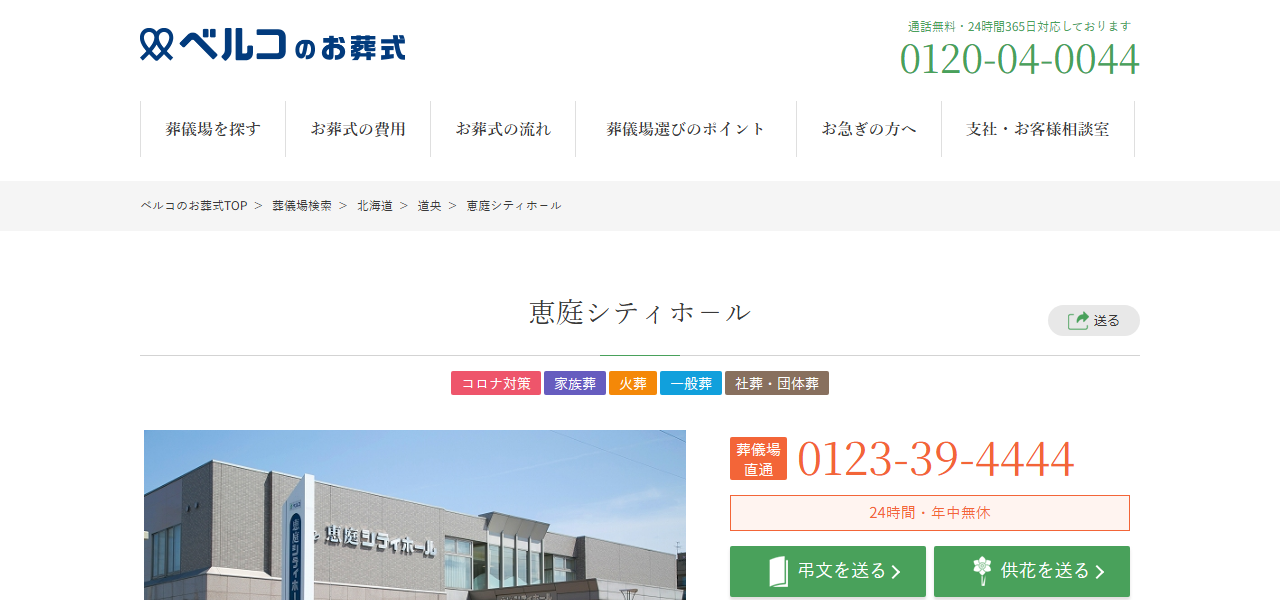Click the 通話無料・24時間365日対応 text
The image size is (1280, 600).
(x=1020, y=26)
